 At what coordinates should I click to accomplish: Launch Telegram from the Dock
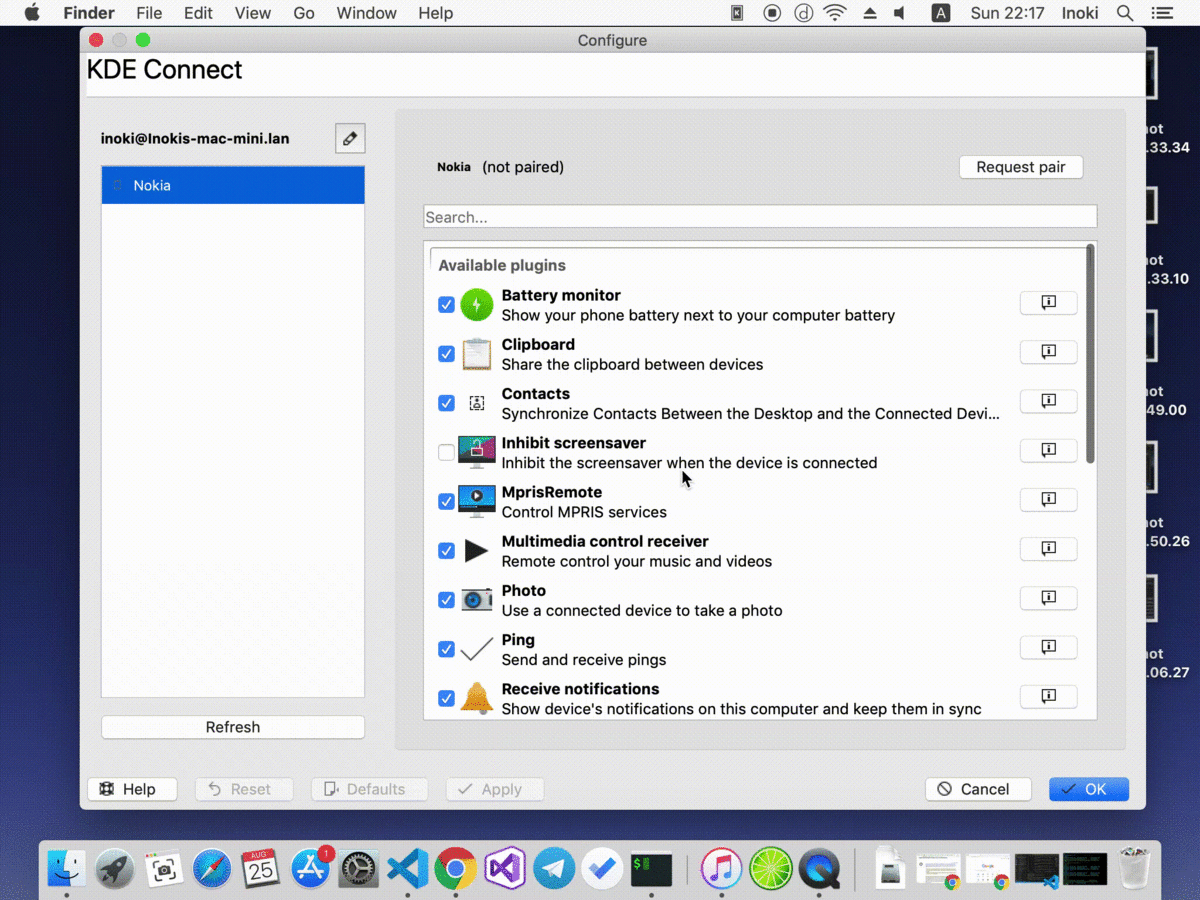tap(554, 868)
